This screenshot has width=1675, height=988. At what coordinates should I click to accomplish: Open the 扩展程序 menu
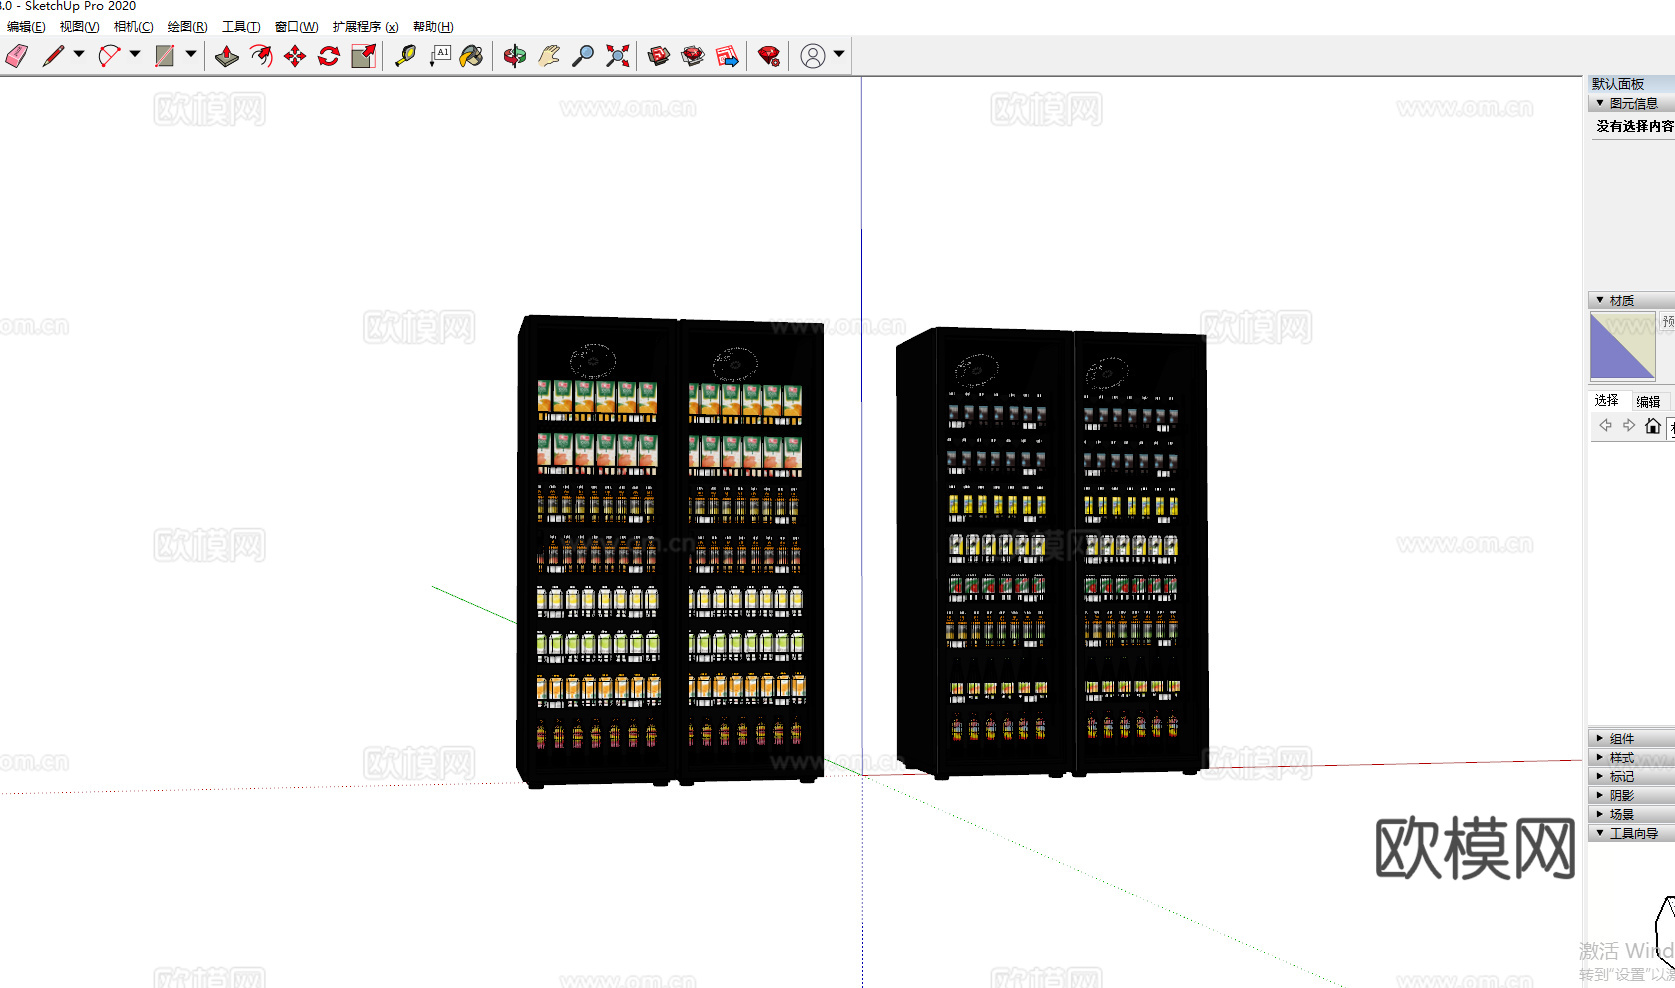point(365,27)
